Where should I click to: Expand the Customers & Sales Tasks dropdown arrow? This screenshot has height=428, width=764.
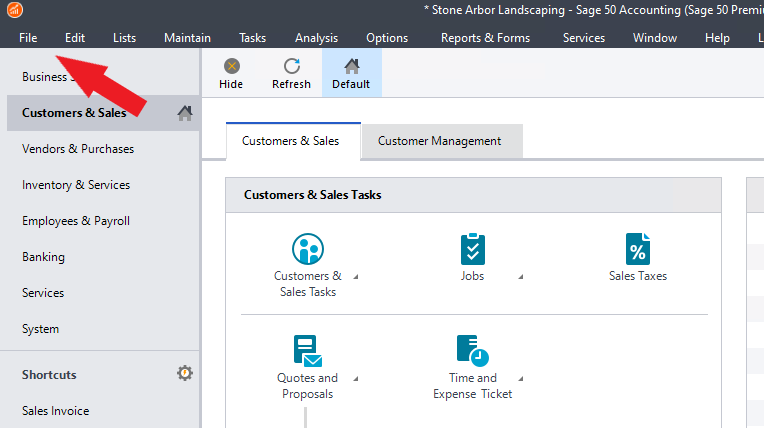pos(356,277)
